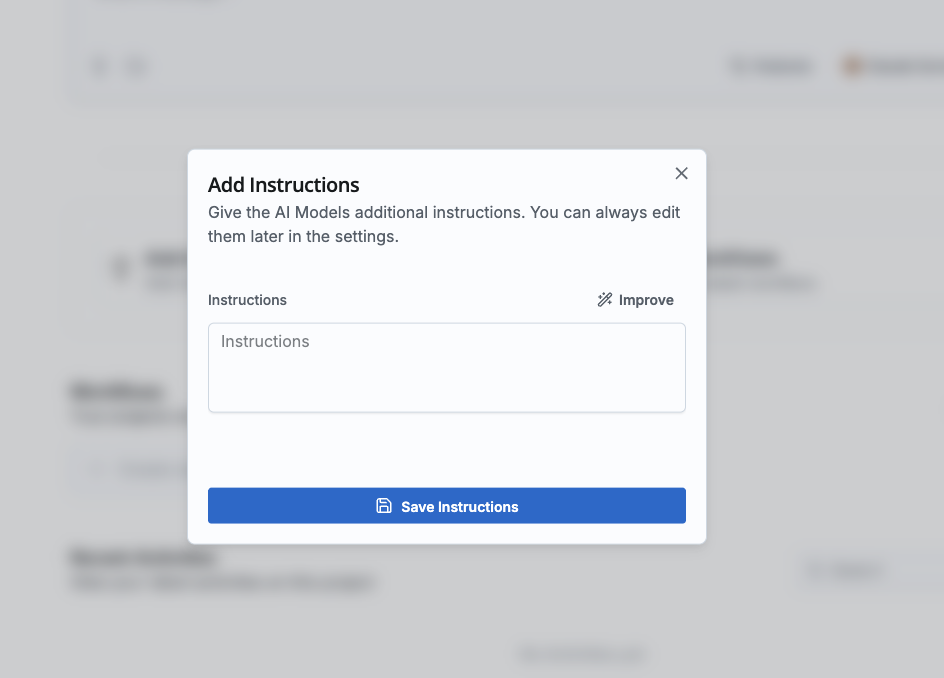The width and height of the screenshot is (944, 678).
Task: Click the Save Instructions label text
Action: [x=460, y=507]
